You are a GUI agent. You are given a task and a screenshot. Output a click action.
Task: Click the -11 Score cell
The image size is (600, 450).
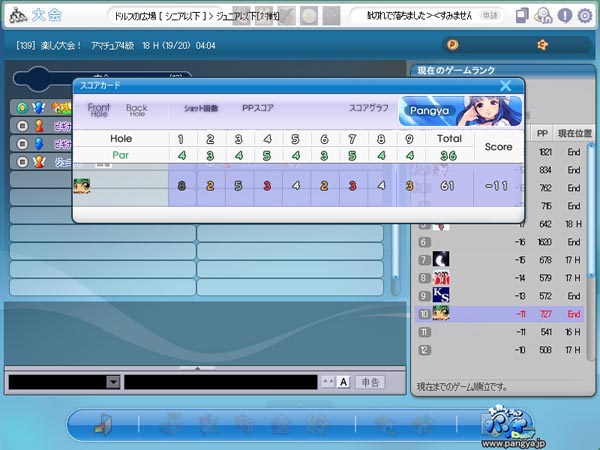coord(496,186)
